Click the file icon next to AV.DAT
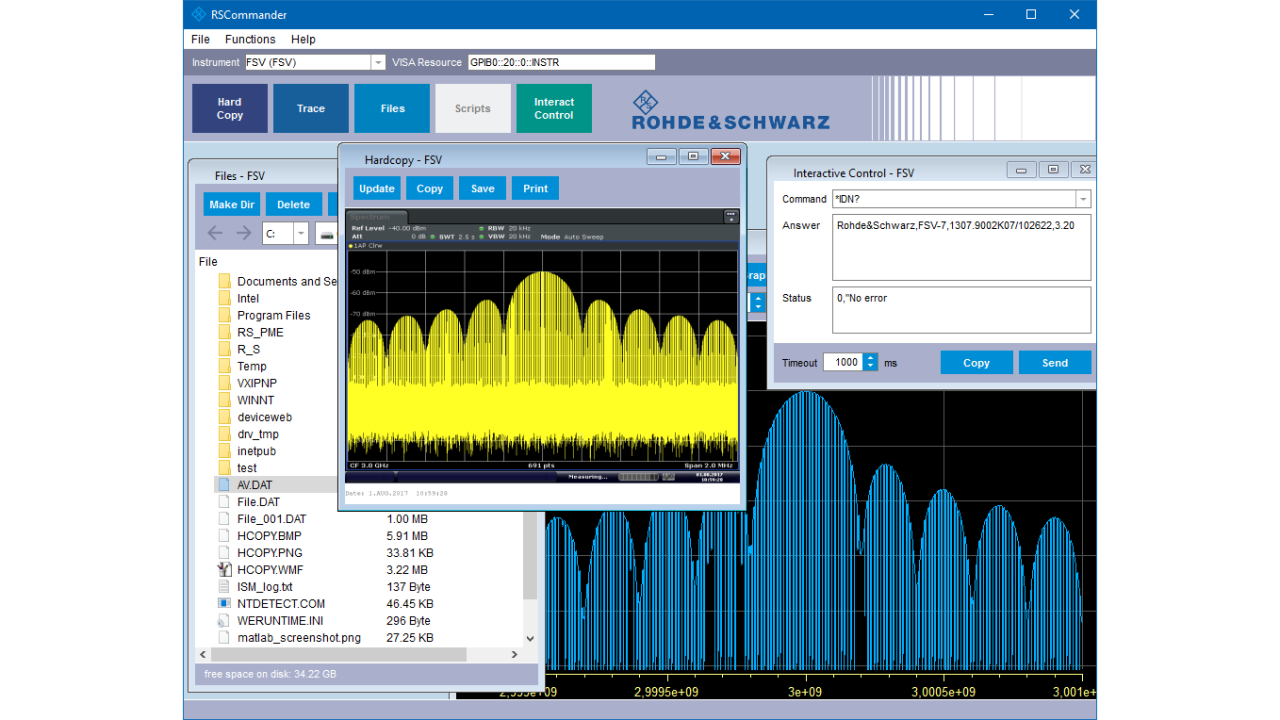 224,485
